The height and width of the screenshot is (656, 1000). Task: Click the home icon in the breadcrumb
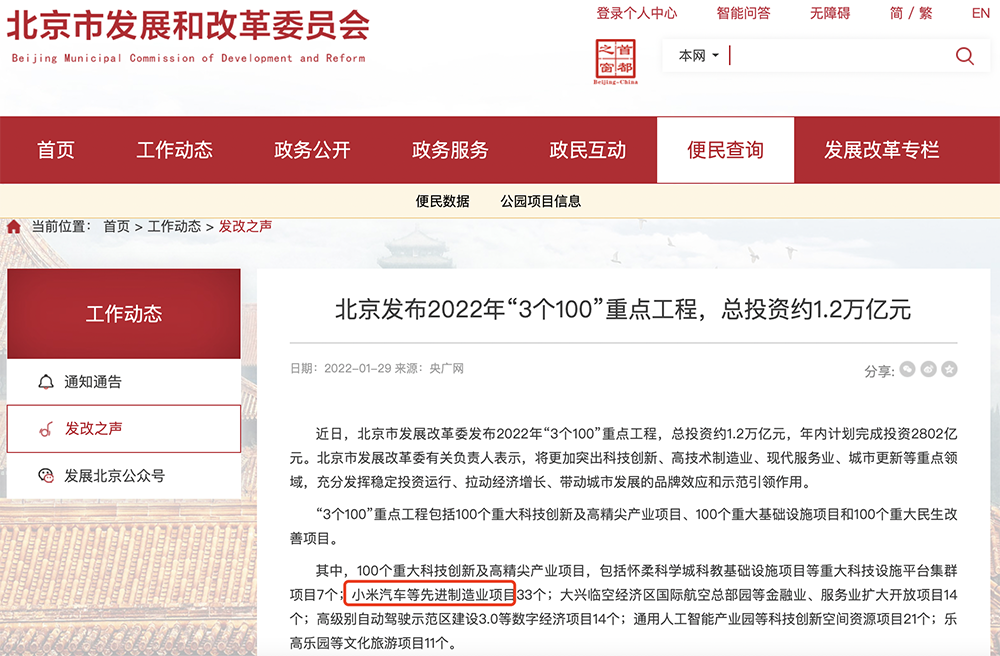click(x=14, y=227)
